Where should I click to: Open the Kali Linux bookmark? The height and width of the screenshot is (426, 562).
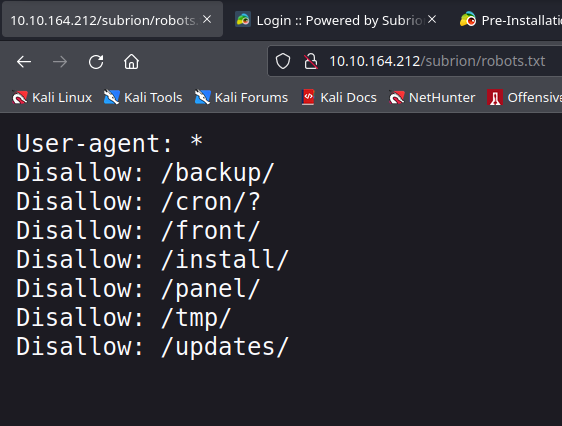52,97
